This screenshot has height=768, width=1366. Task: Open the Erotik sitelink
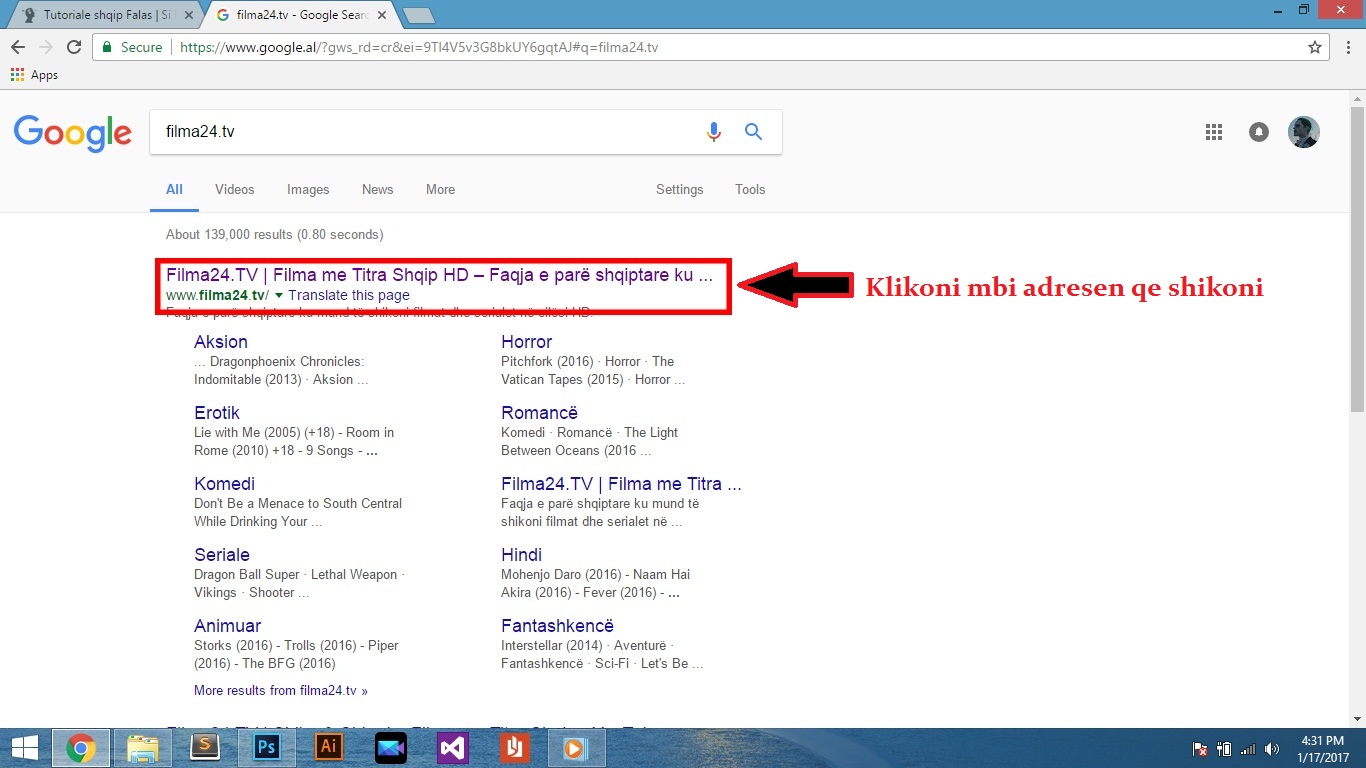coord(217,412)
